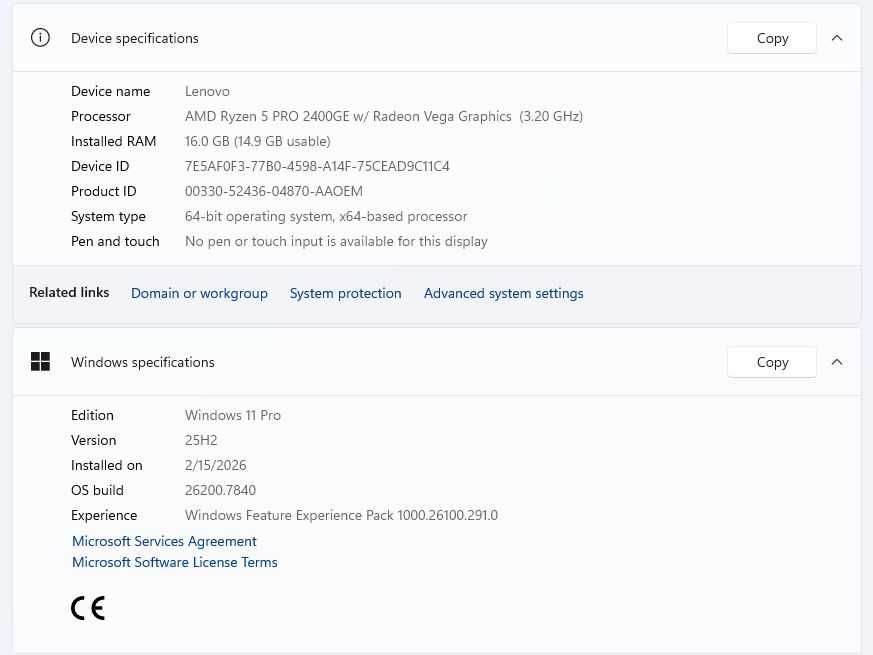Click the Device name label

(x=110, y=91)
